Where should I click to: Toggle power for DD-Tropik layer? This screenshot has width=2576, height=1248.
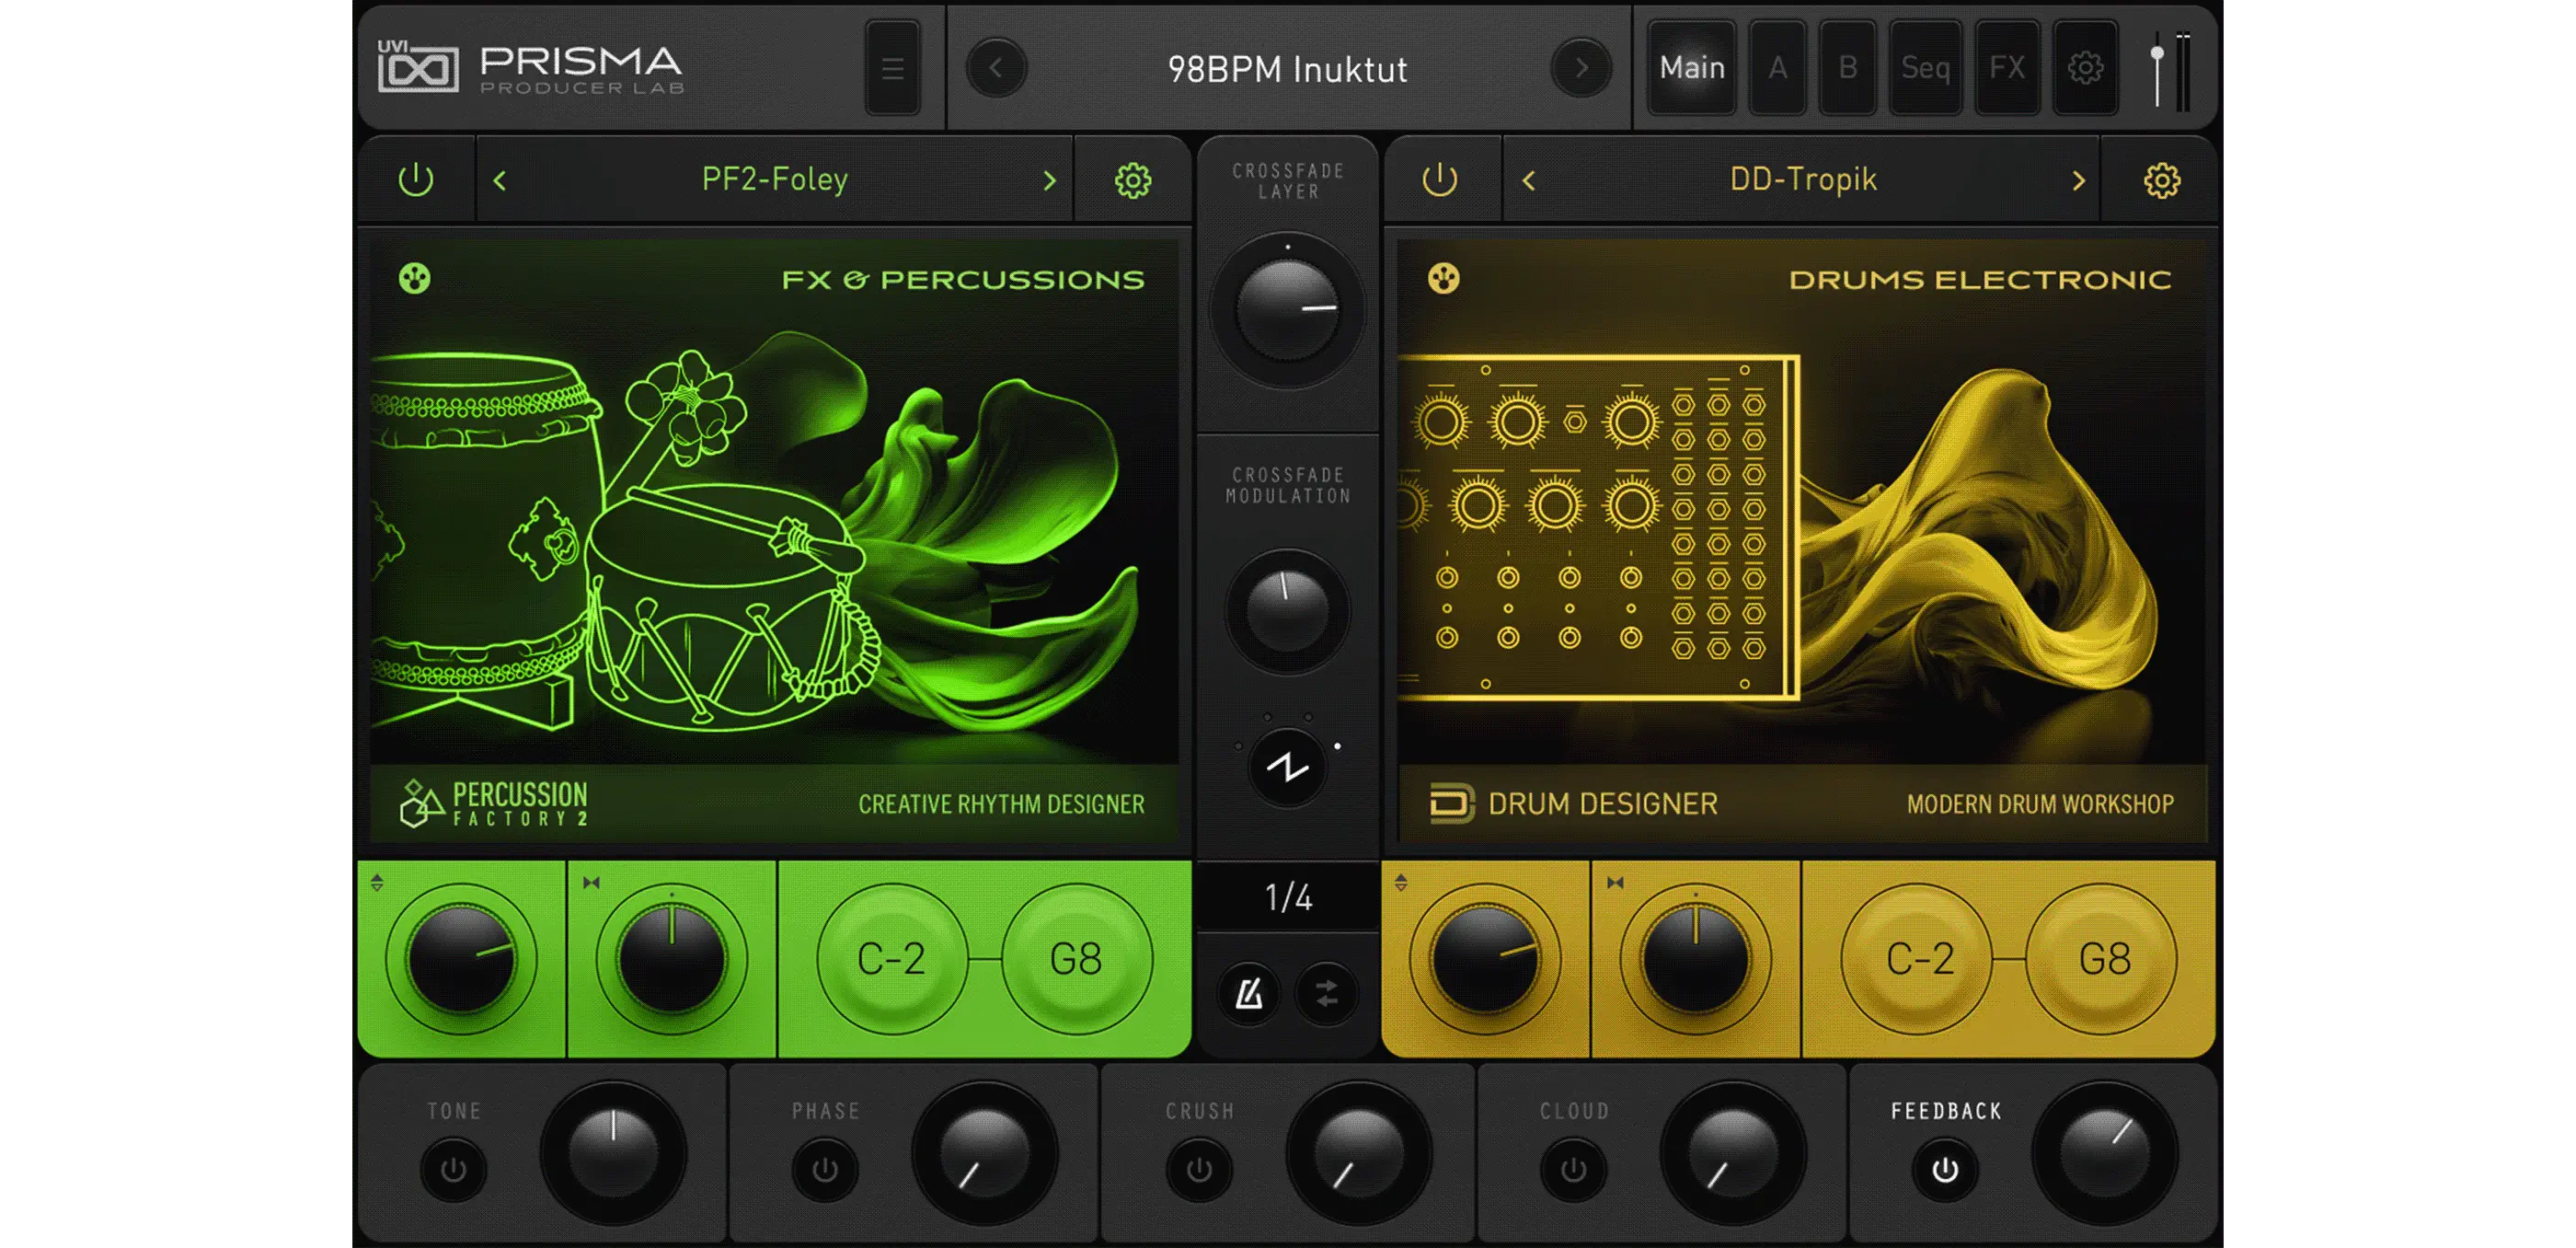[x=1440, y=180]
